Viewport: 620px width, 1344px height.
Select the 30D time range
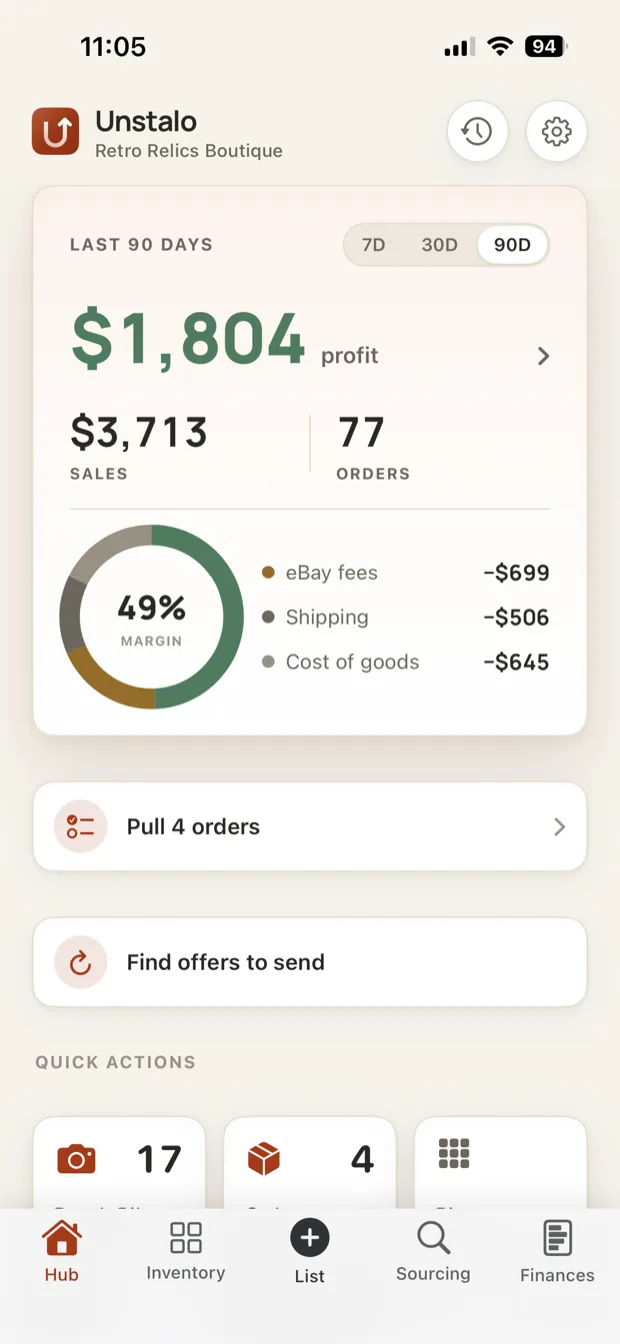point(439,245)
